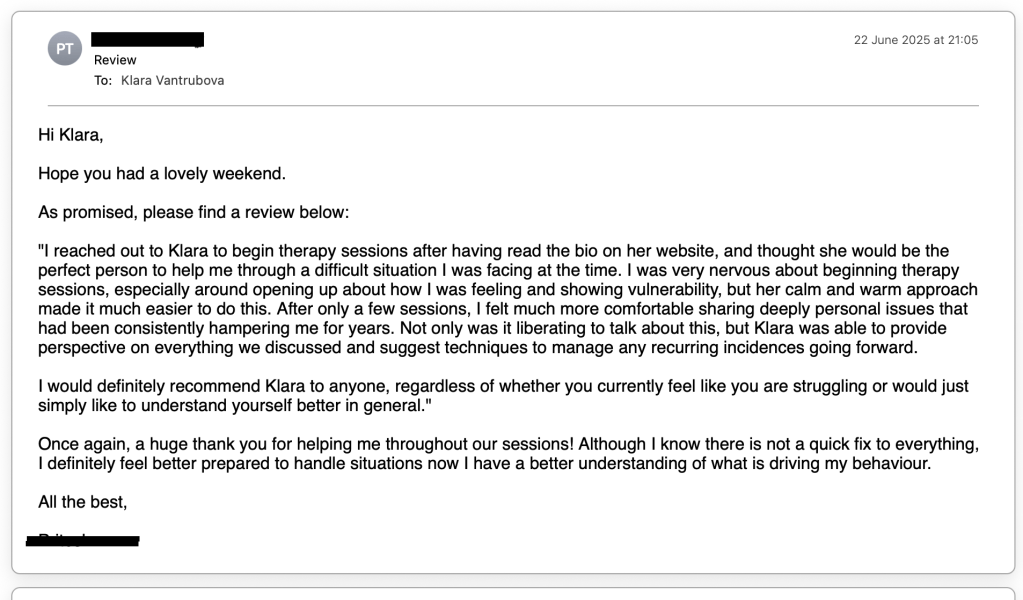Click the horizontal divider under header
This screenshot has width=1023, height=600.
512,105
